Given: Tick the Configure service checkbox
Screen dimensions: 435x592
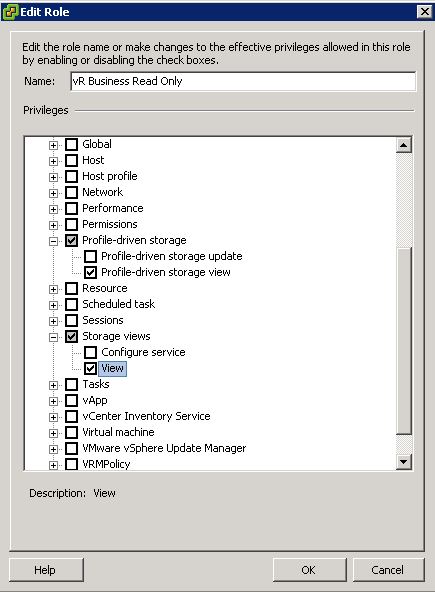Looking at the screenshot, I should pos(90,352).
